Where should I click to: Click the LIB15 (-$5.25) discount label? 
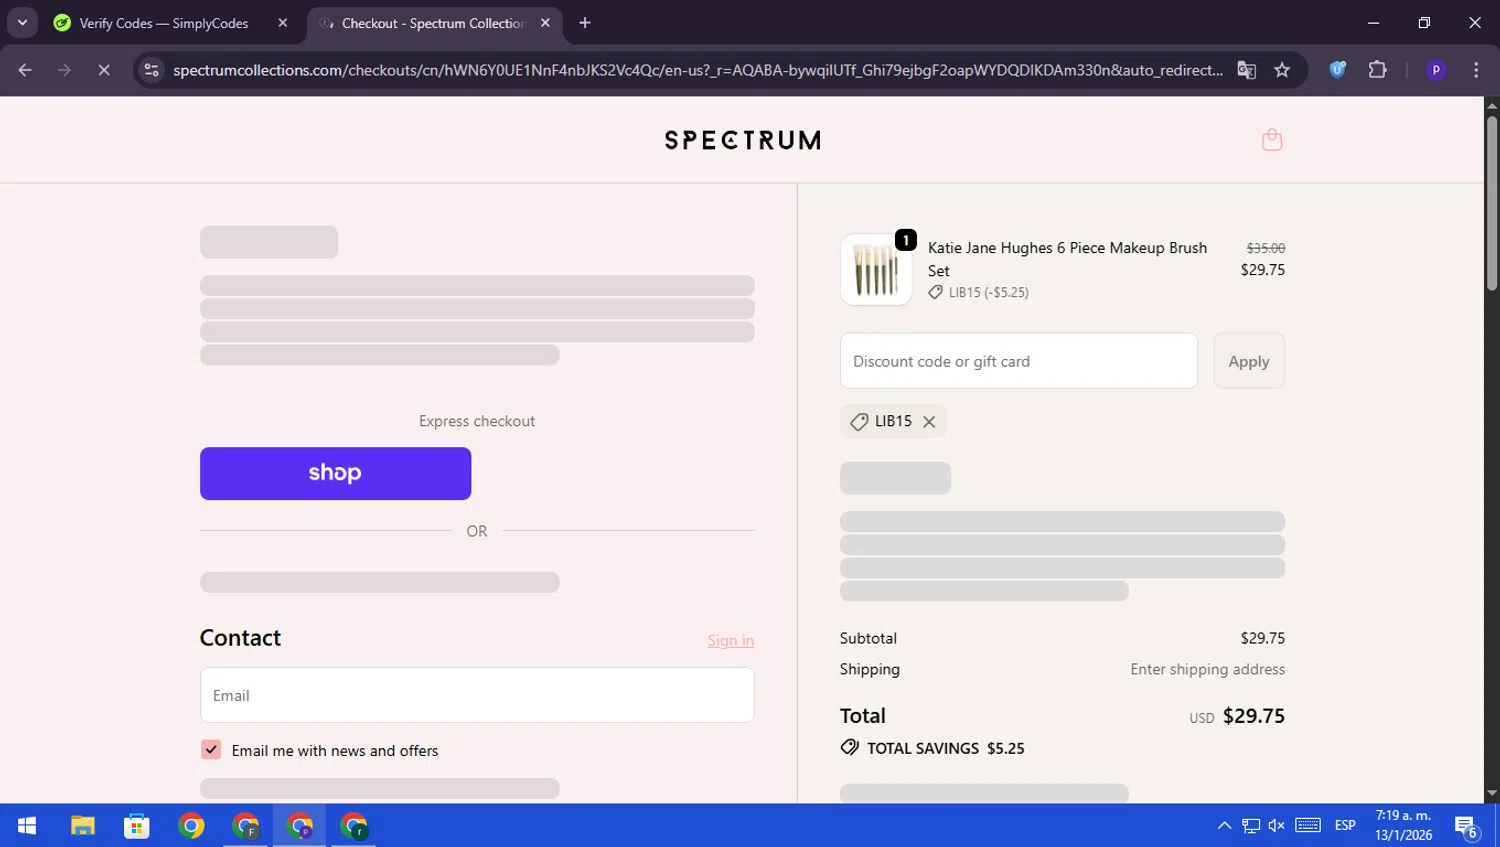tap(988, 293)
